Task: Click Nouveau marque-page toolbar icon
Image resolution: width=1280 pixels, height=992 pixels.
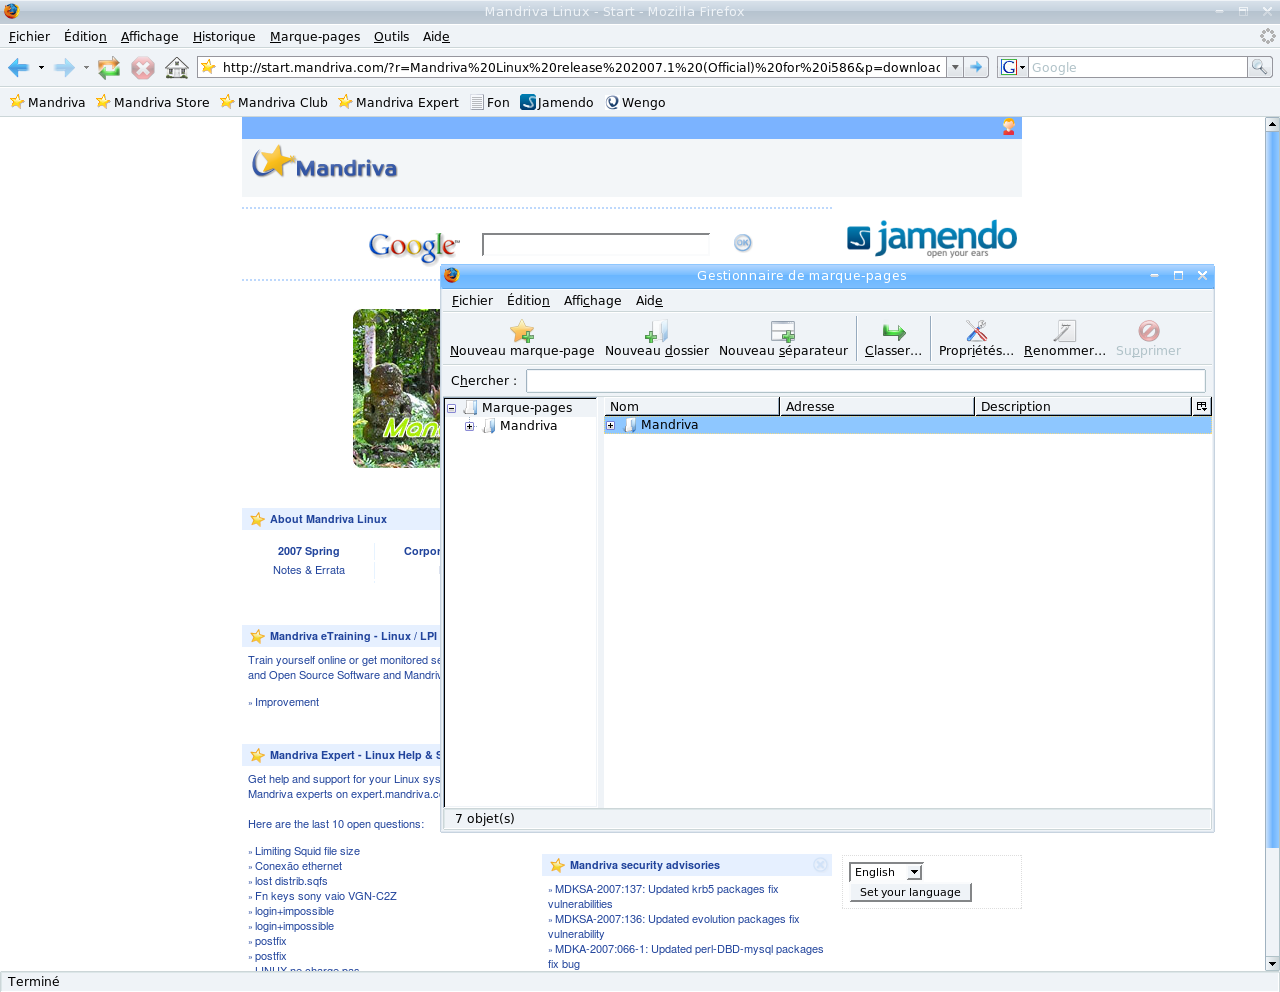Action: click(x=522, y=339)
